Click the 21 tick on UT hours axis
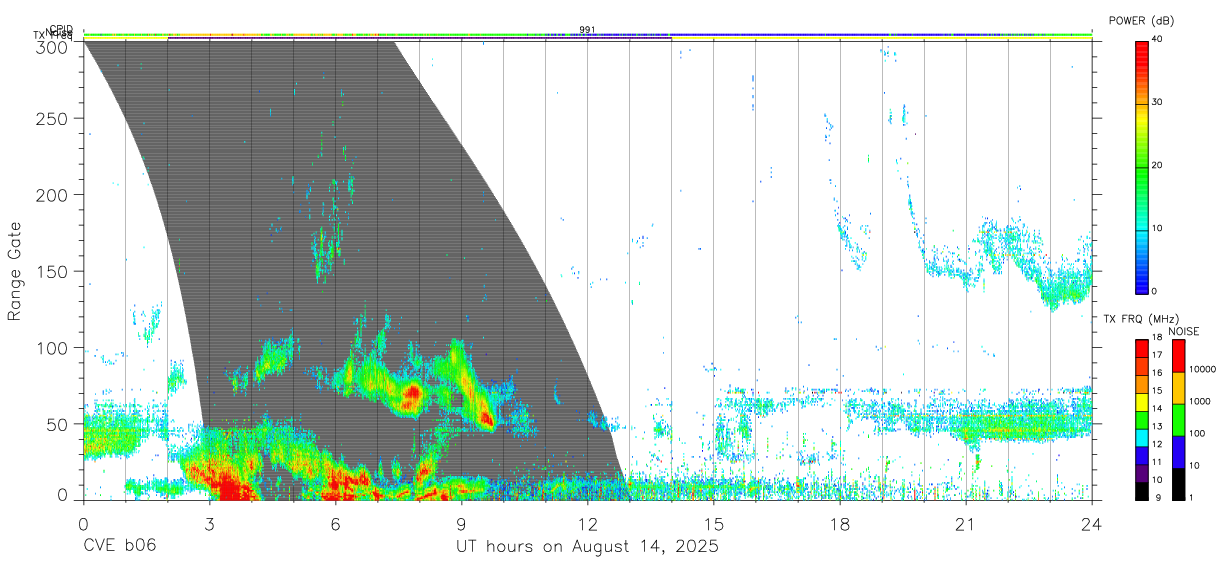This screenshot has width=1228, height=567. (965, 524)
